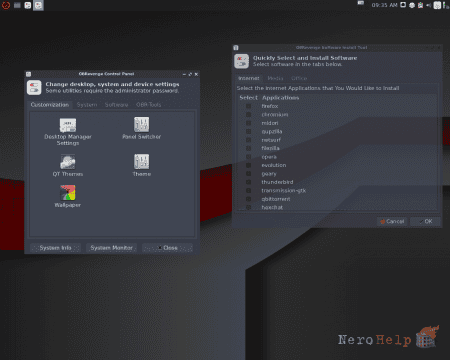Click the volume speaker tray icon

point(429,5)
